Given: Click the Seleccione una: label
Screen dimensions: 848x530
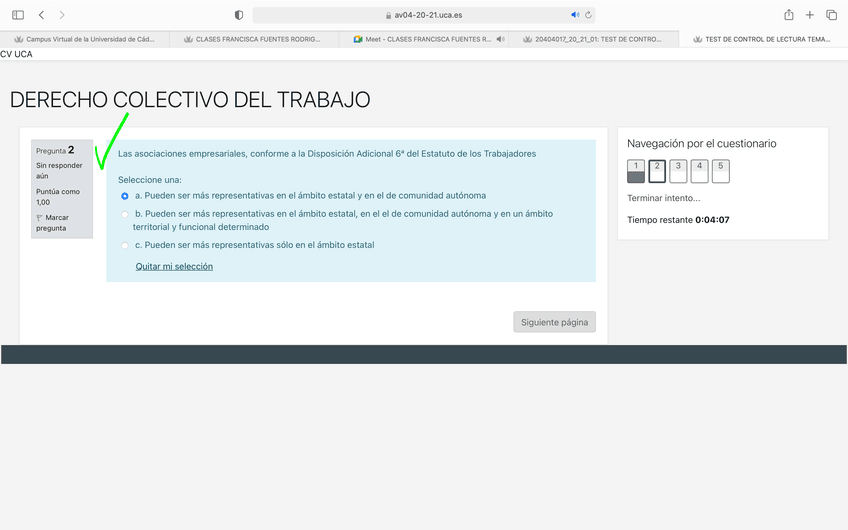Looking at the screenshot, I should click(x=150, y=180).
